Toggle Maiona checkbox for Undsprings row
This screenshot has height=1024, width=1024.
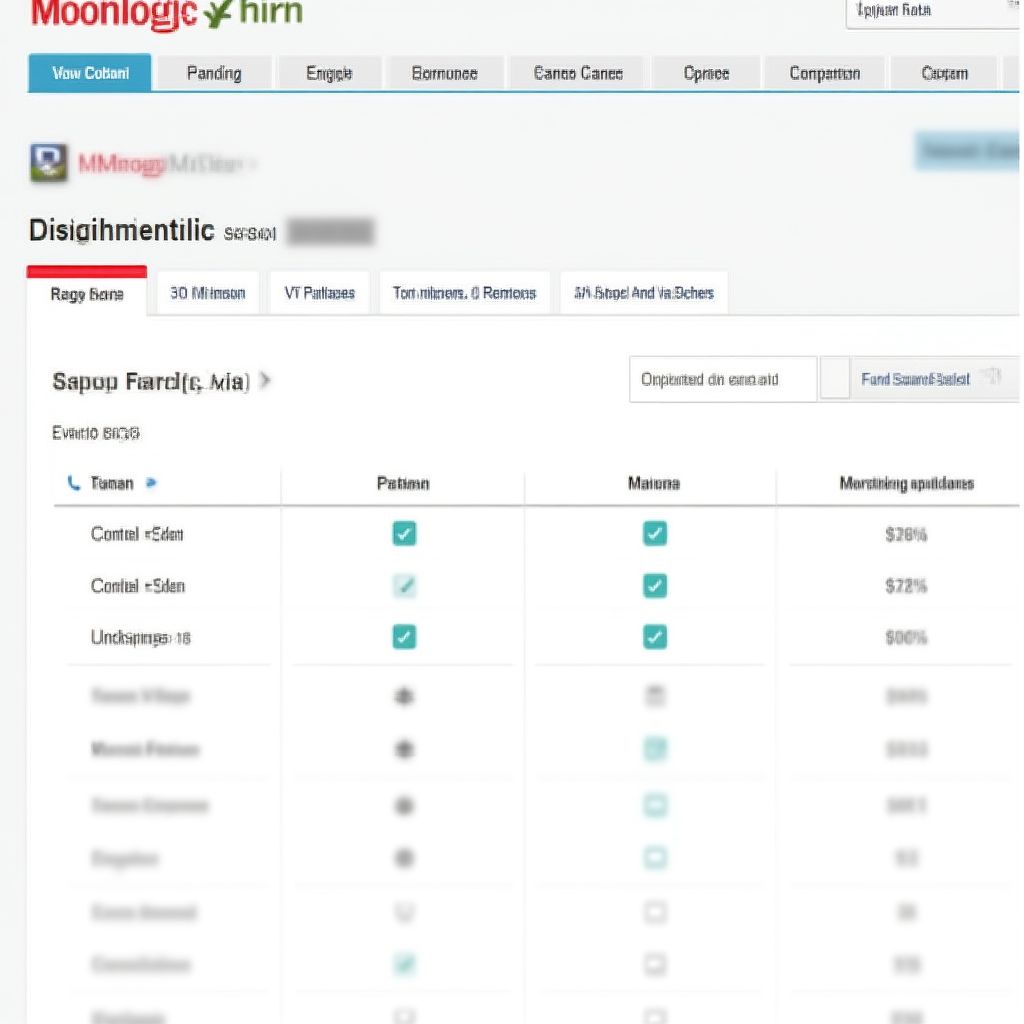pos(655,637)
